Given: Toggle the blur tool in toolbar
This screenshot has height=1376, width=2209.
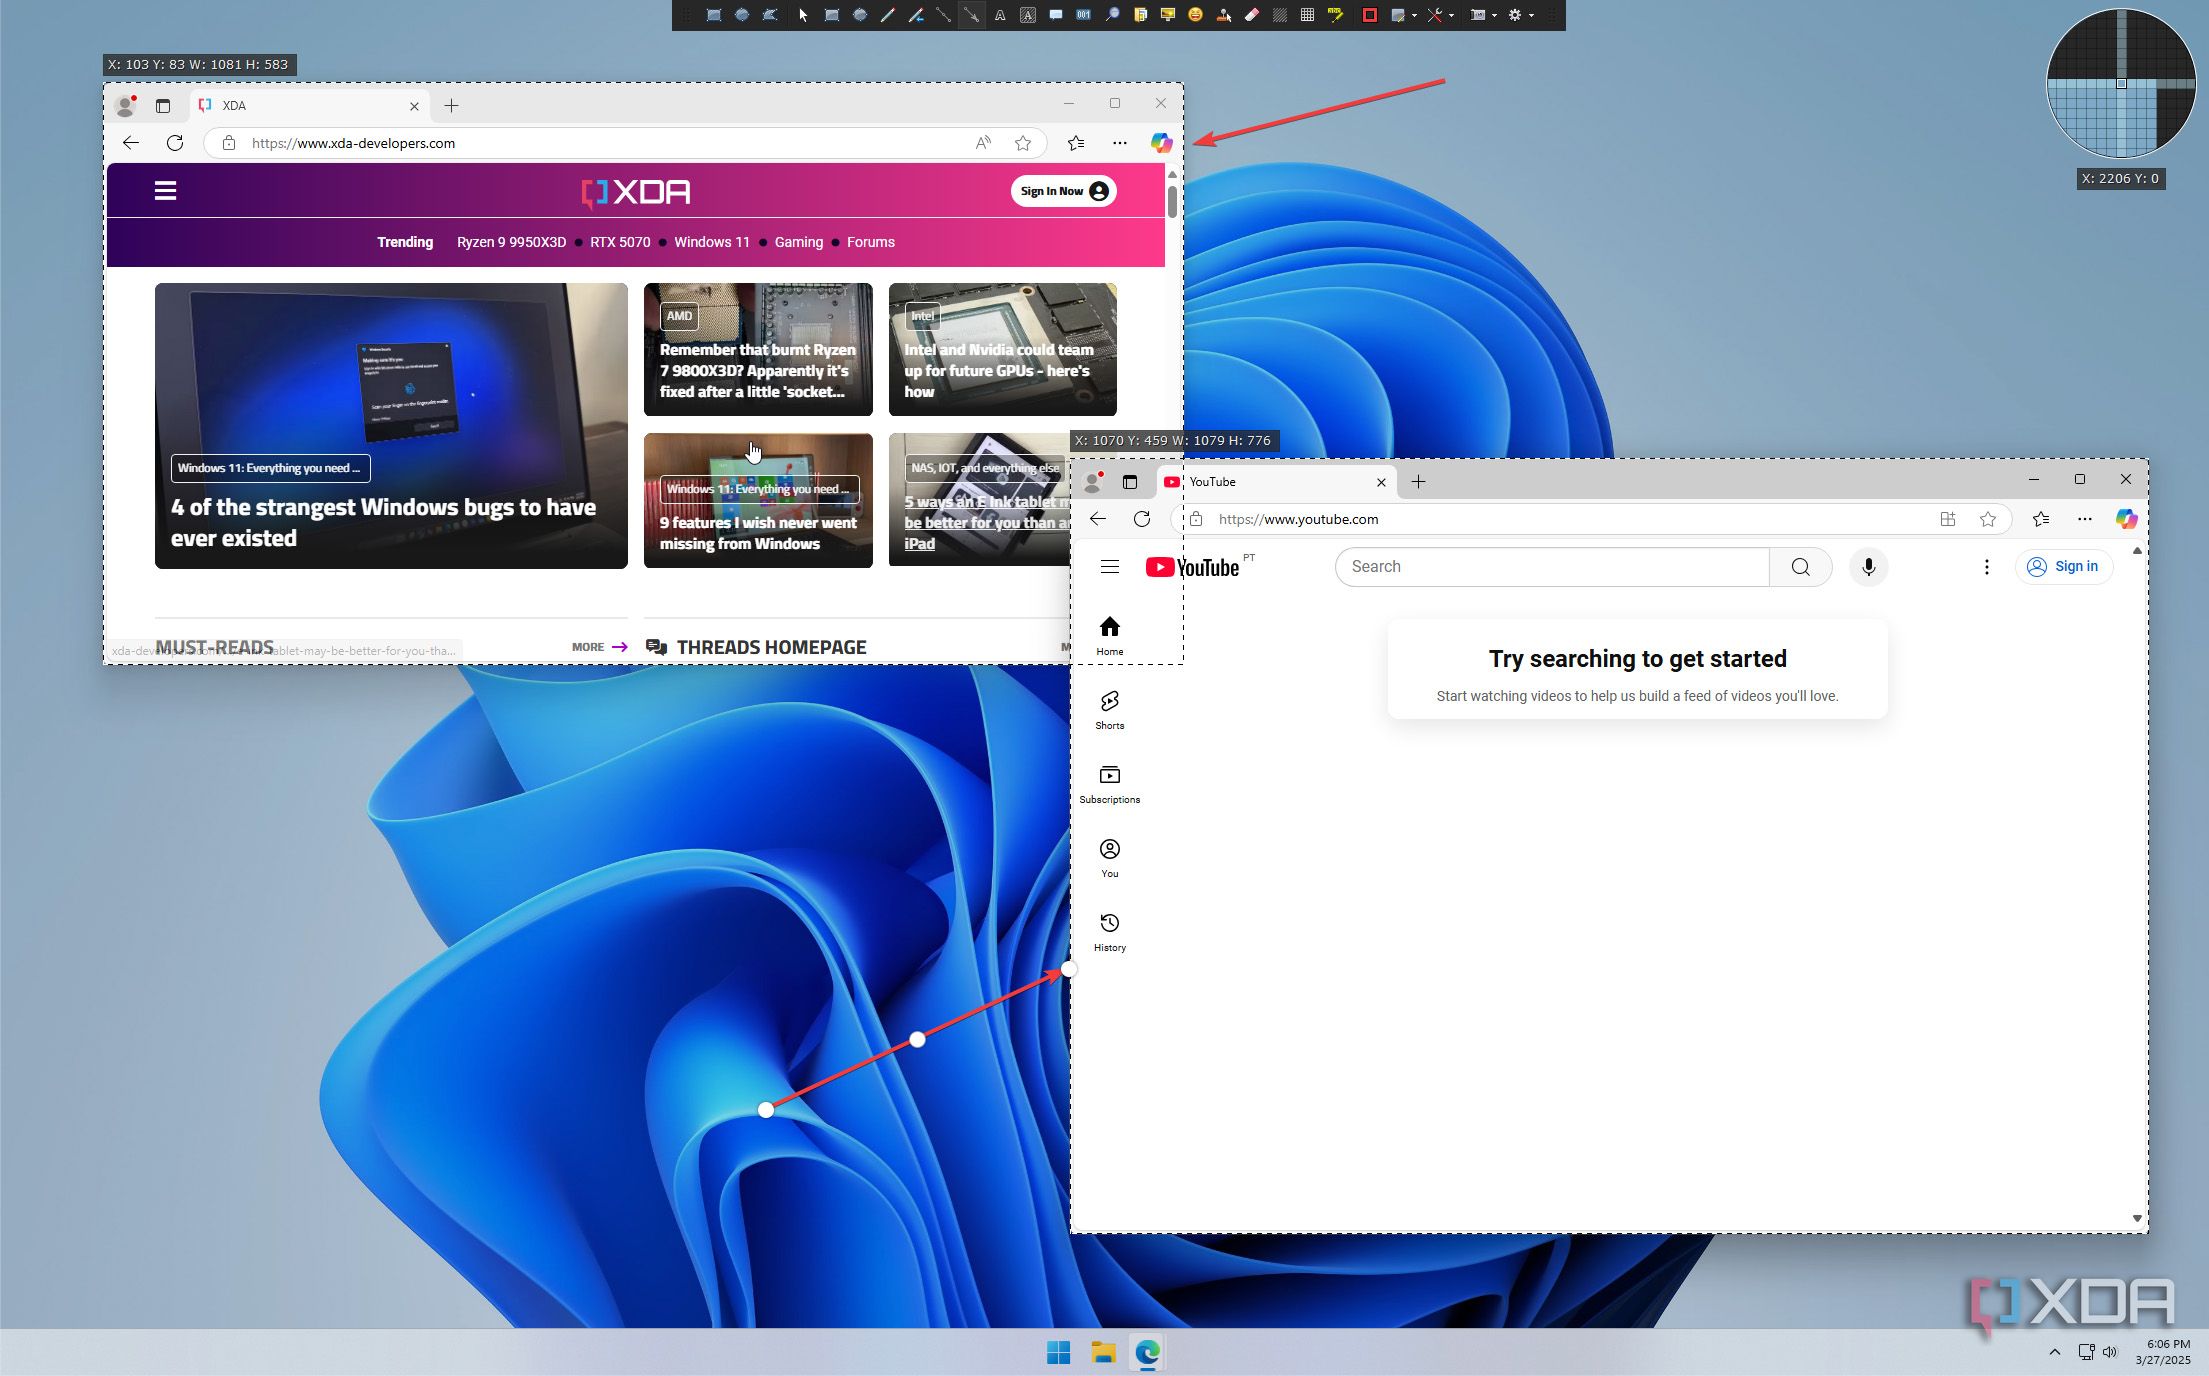Looking at the screenshot, I should point(1279,15).
